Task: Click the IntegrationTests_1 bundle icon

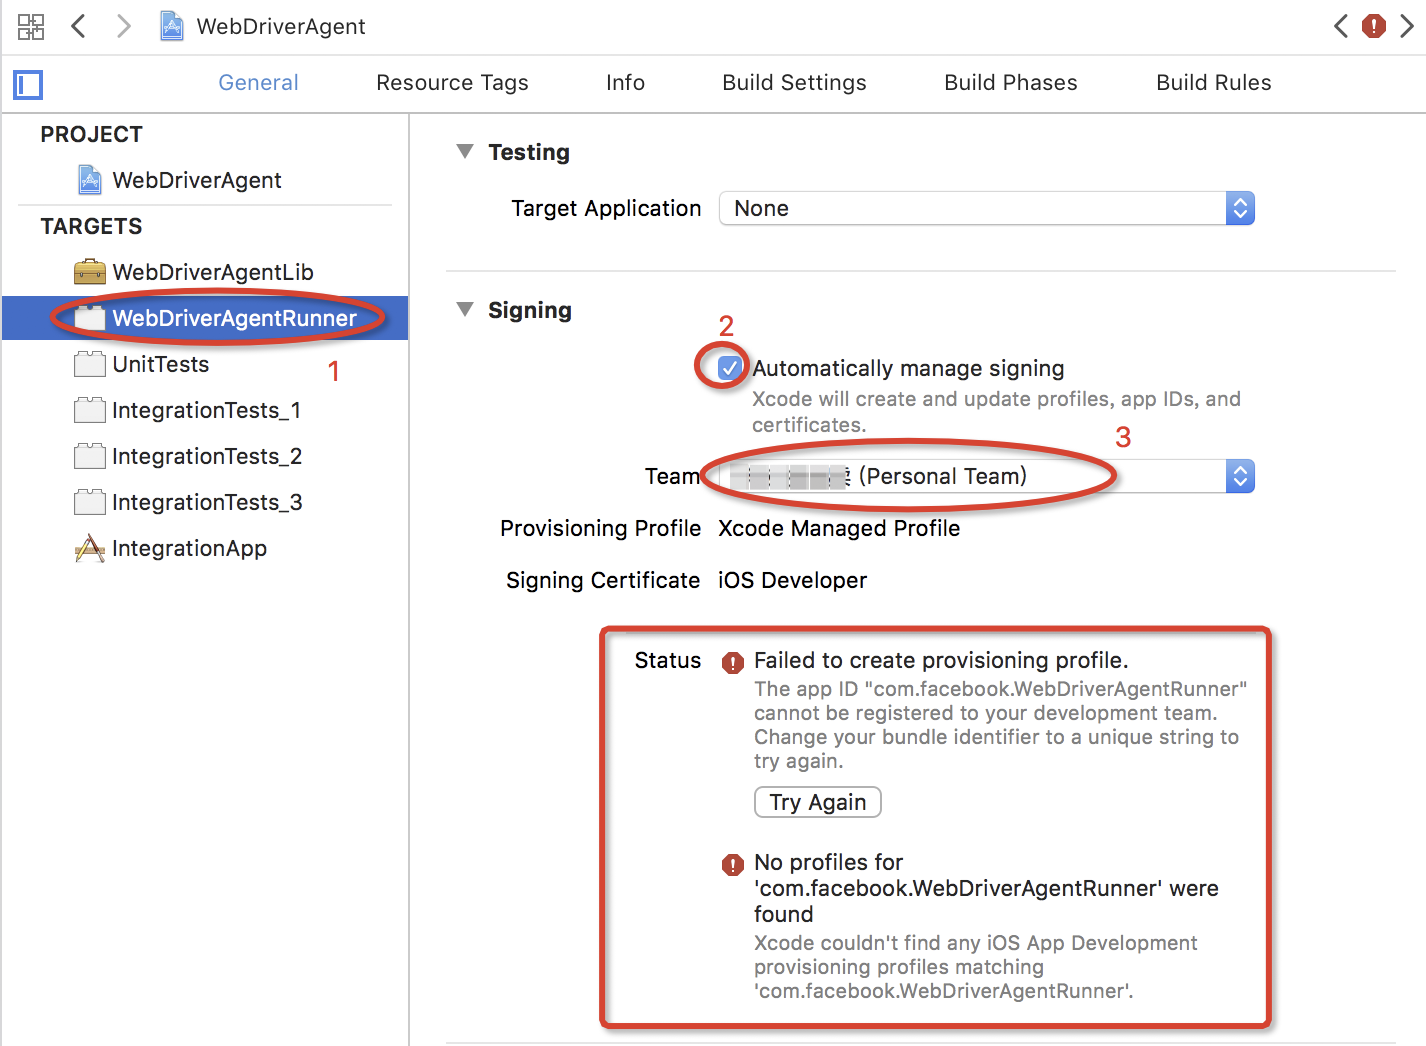Action: [x=90, y=410]
